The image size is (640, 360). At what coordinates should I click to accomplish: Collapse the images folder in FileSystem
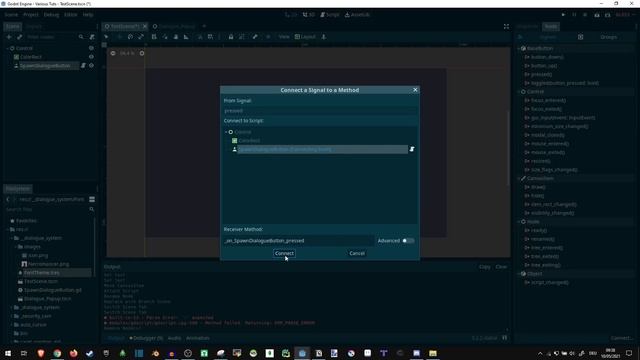click(16, 247)
